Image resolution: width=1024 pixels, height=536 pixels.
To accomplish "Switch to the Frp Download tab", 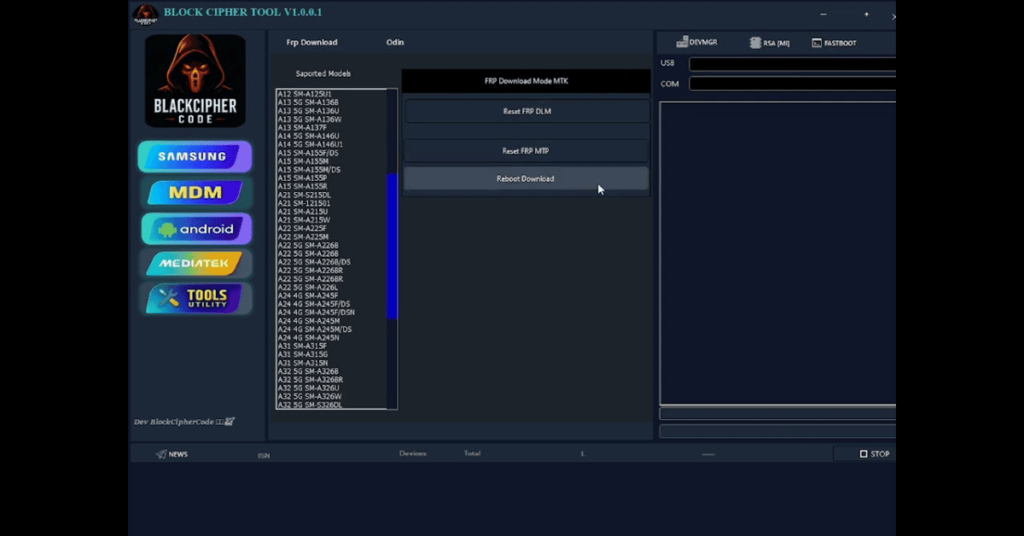I will pyautogui.click(x=312, y=42).
